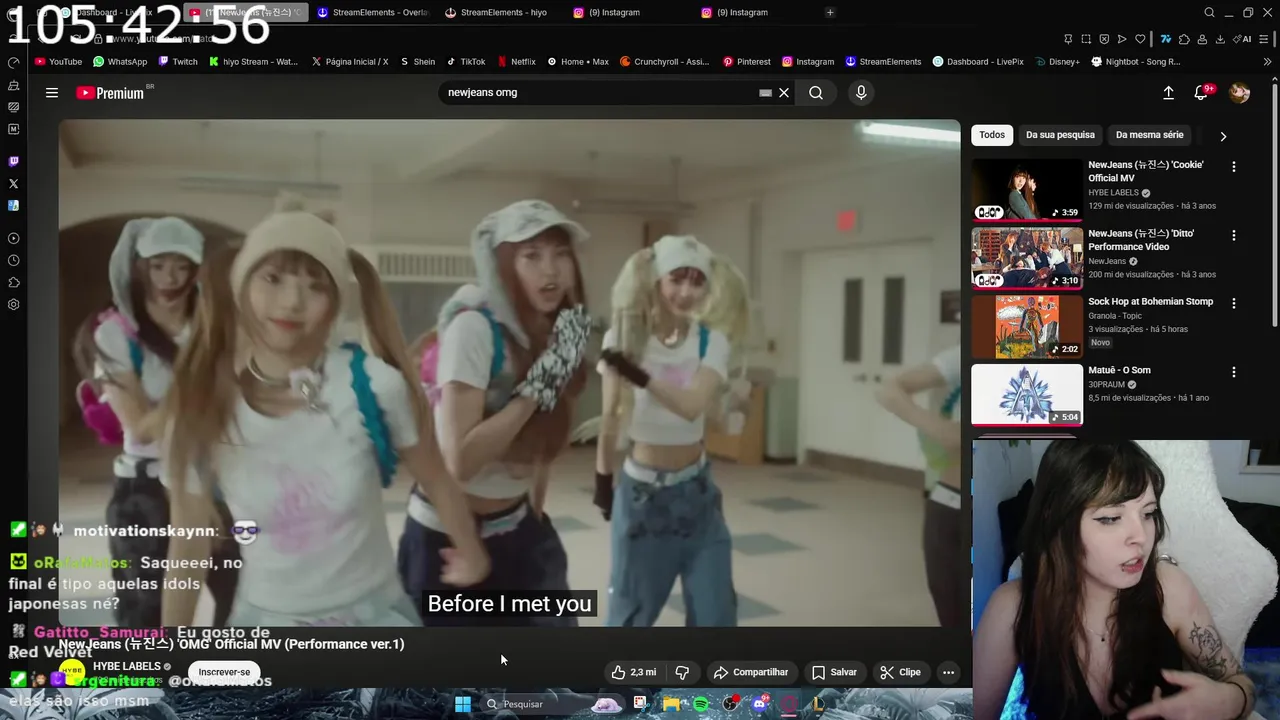The width and height of the screenshot is (1280, 720).
Task: Click the Clipe scissors button
Action: tap(900, 672)
